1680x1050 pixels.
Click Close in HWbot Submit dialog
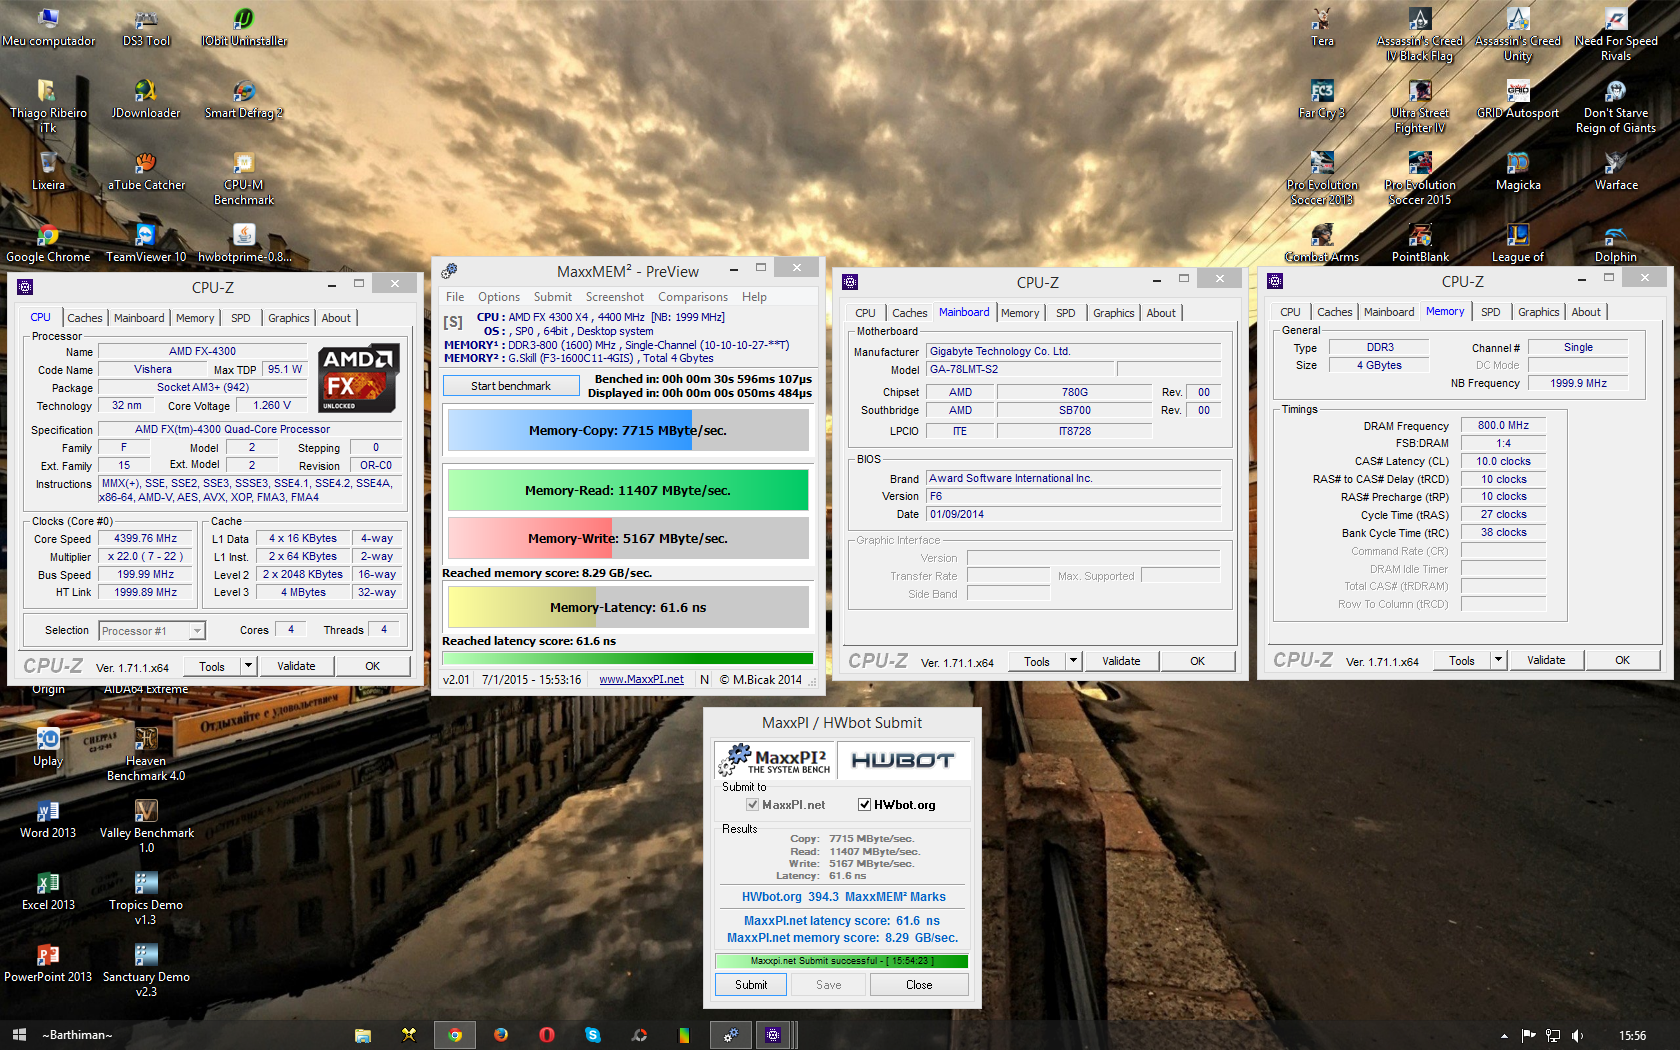919,985
